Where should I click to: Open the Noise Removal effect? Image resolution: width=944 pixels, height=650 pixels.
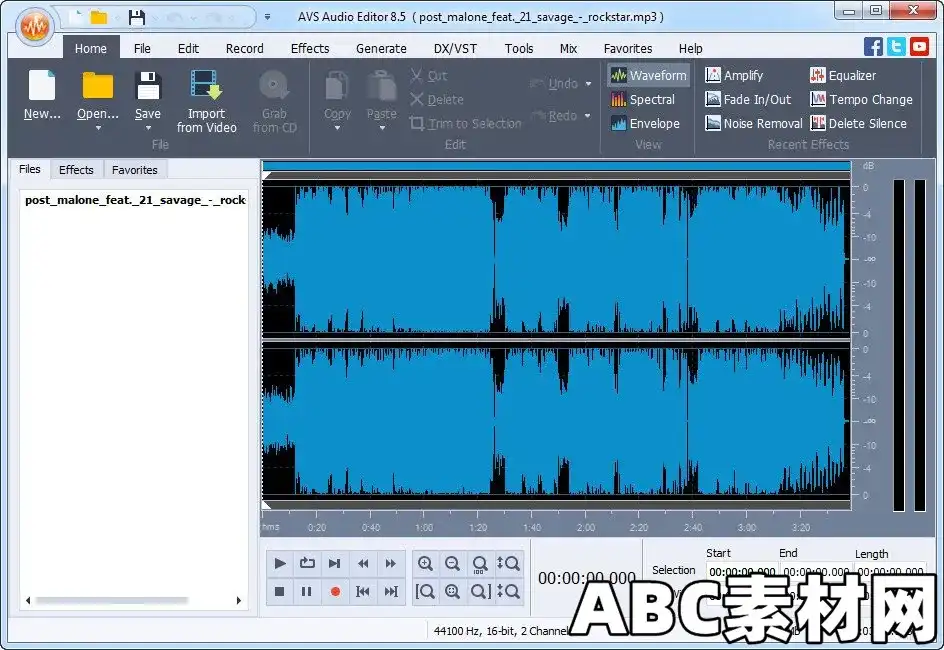[x=754, y=123]
